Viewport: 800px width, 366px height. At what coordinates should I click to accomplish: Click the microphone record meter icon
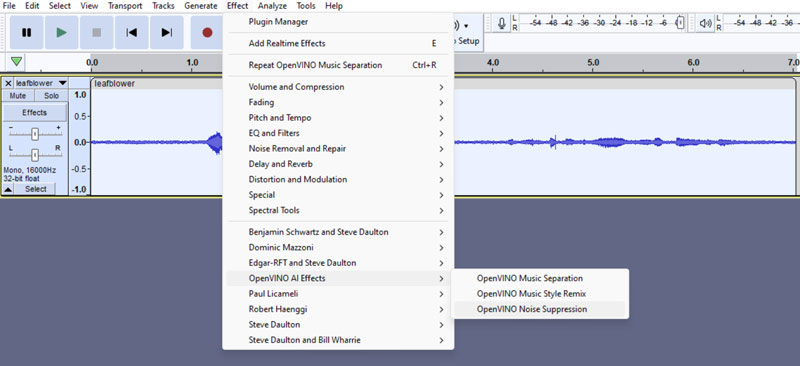pos(502,23)
